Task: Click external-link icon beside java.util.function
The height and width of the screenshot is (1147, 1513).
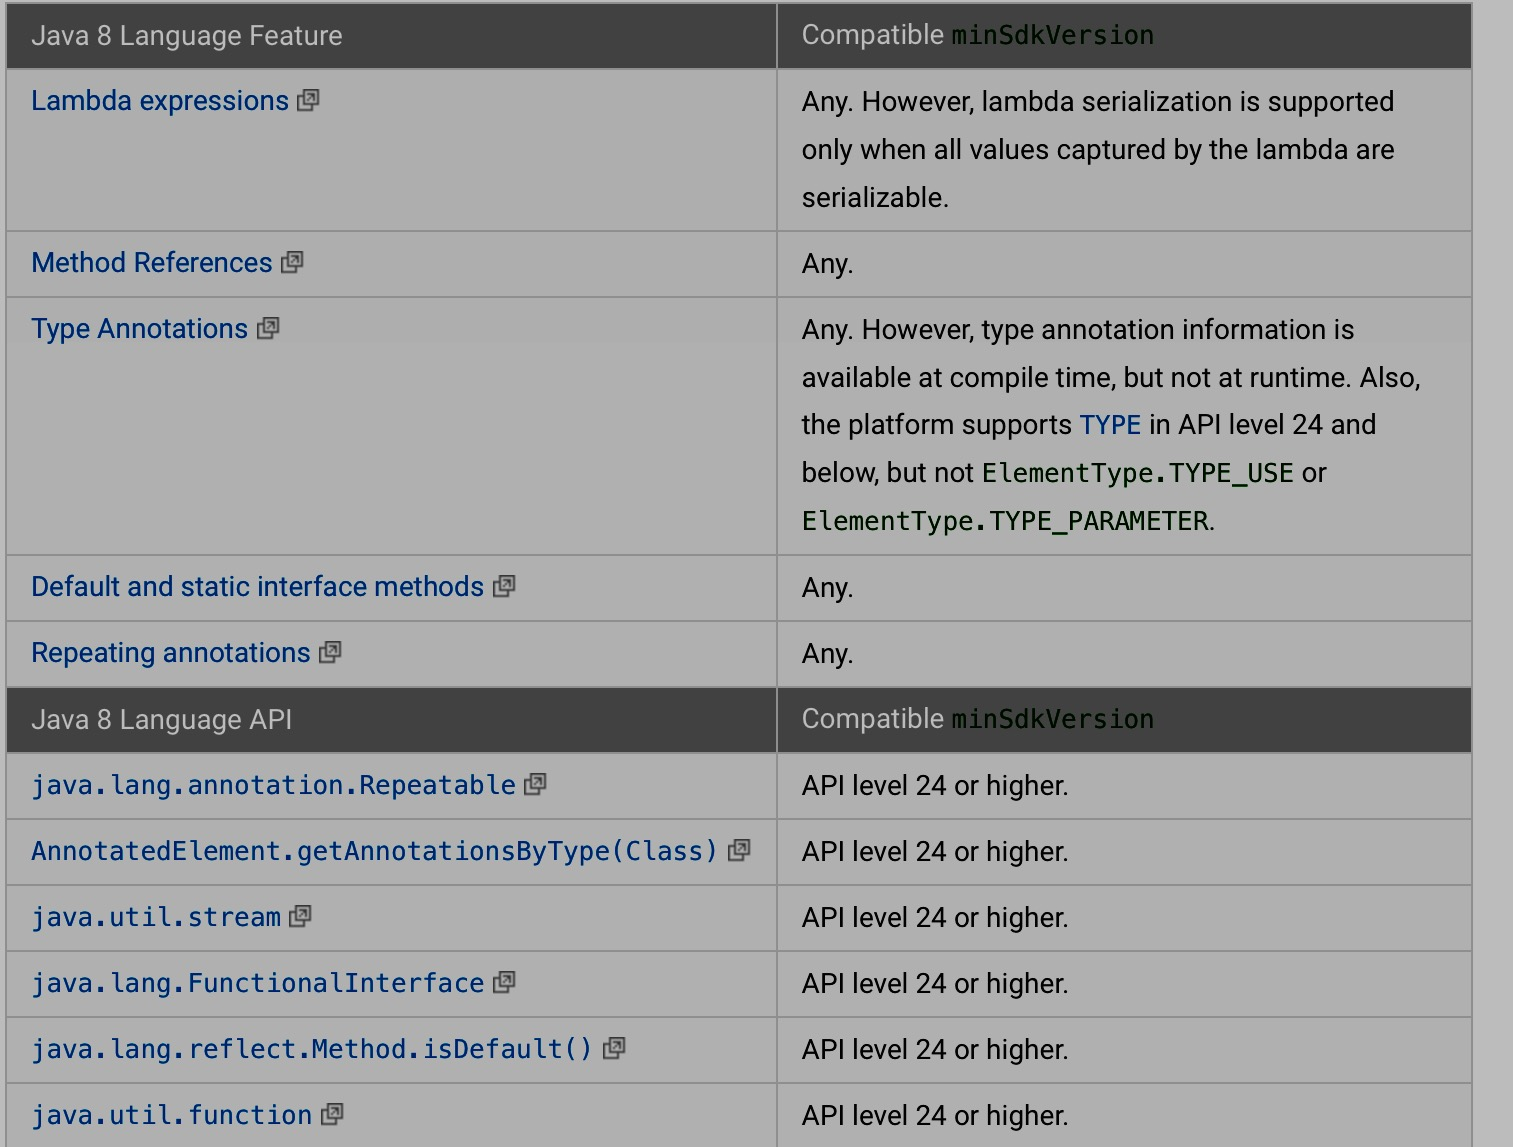Action: coord(333,1114)
